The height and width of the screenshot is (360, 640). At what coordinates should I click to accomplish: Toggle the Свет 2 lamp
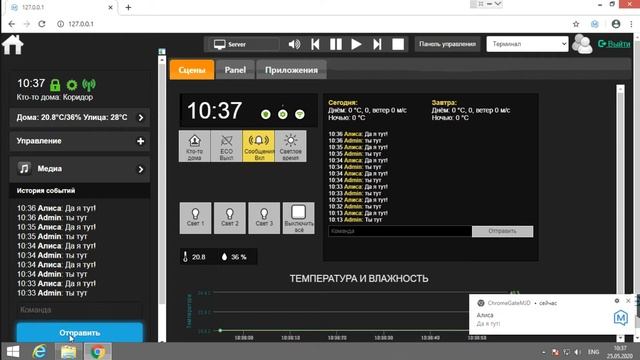pyautogui.click(x=230, y=218)
